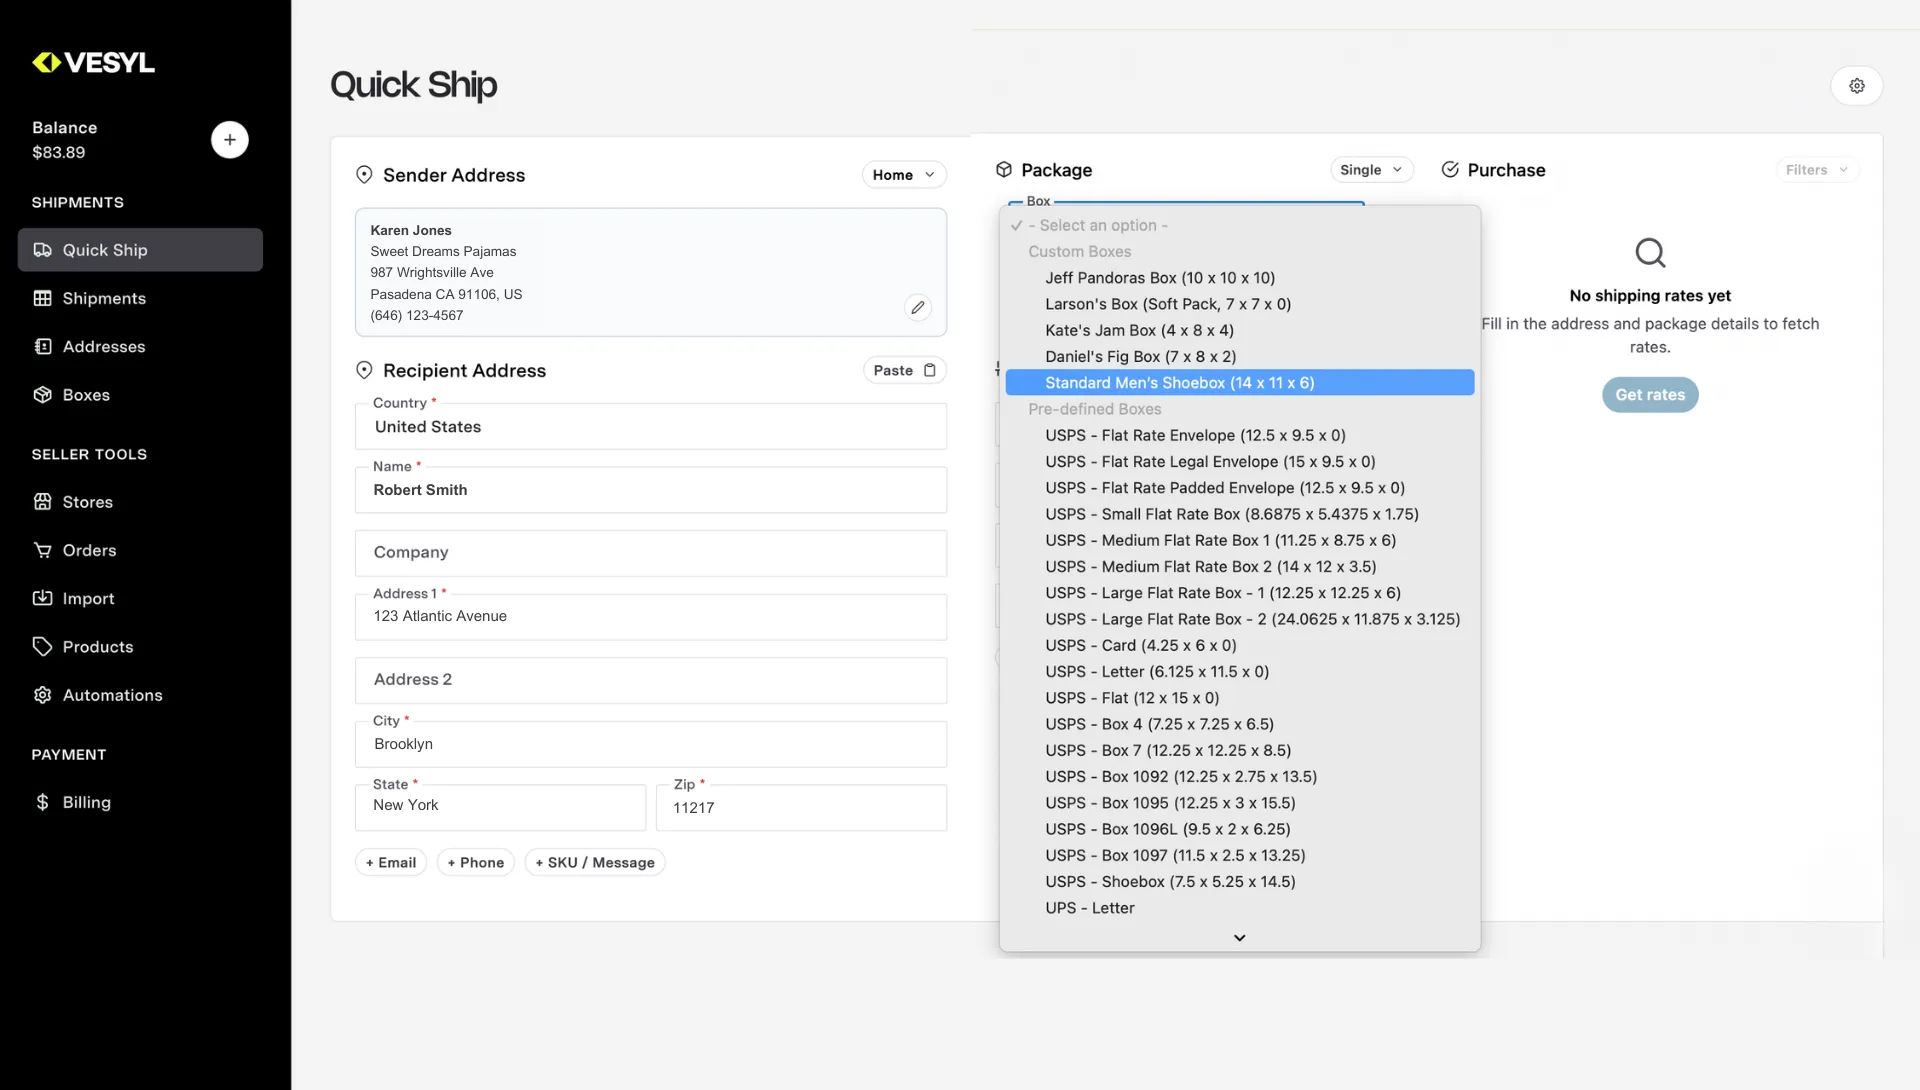Select USPS Box 7 option

tap(1240, 751)
